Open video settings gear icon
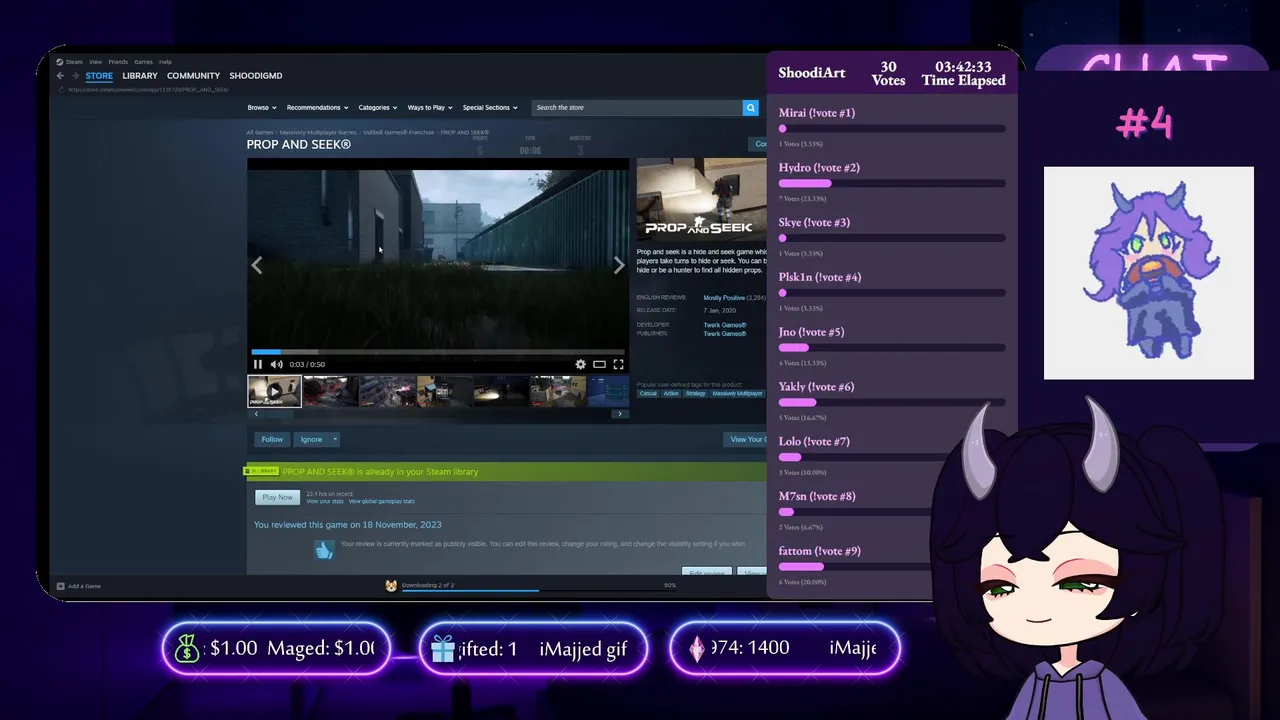 tap(580, 364)
